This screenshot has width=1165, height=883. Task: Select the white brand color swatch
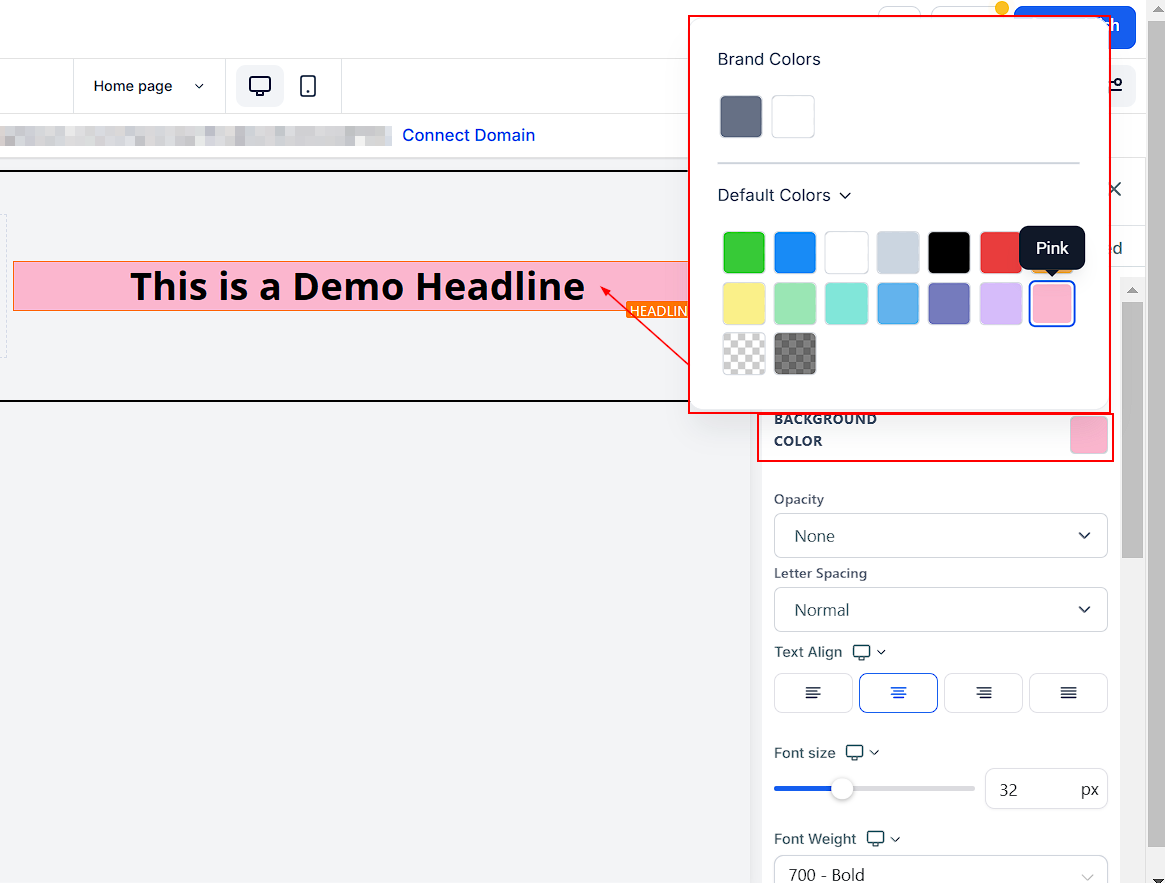point(793,117)
